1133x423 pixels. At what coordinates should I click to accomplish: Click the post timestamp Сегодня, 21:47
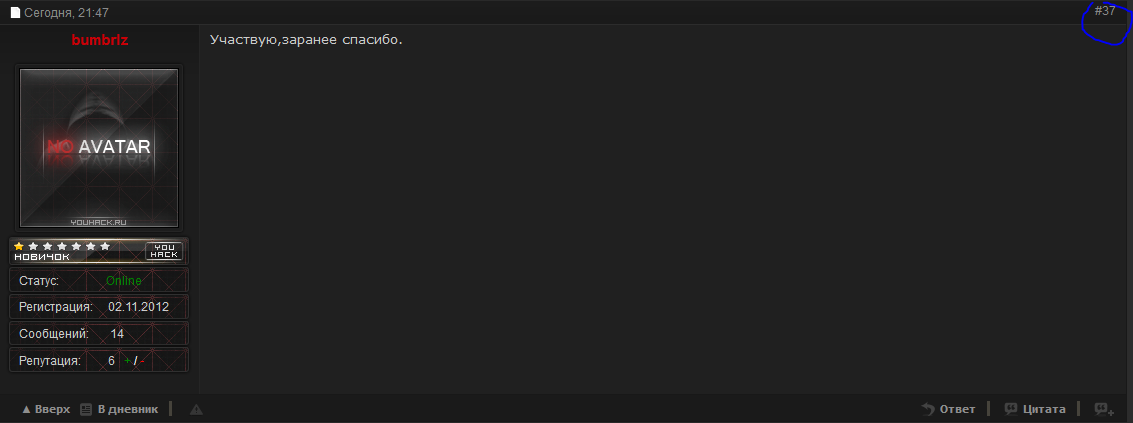[x=67, y=13]
